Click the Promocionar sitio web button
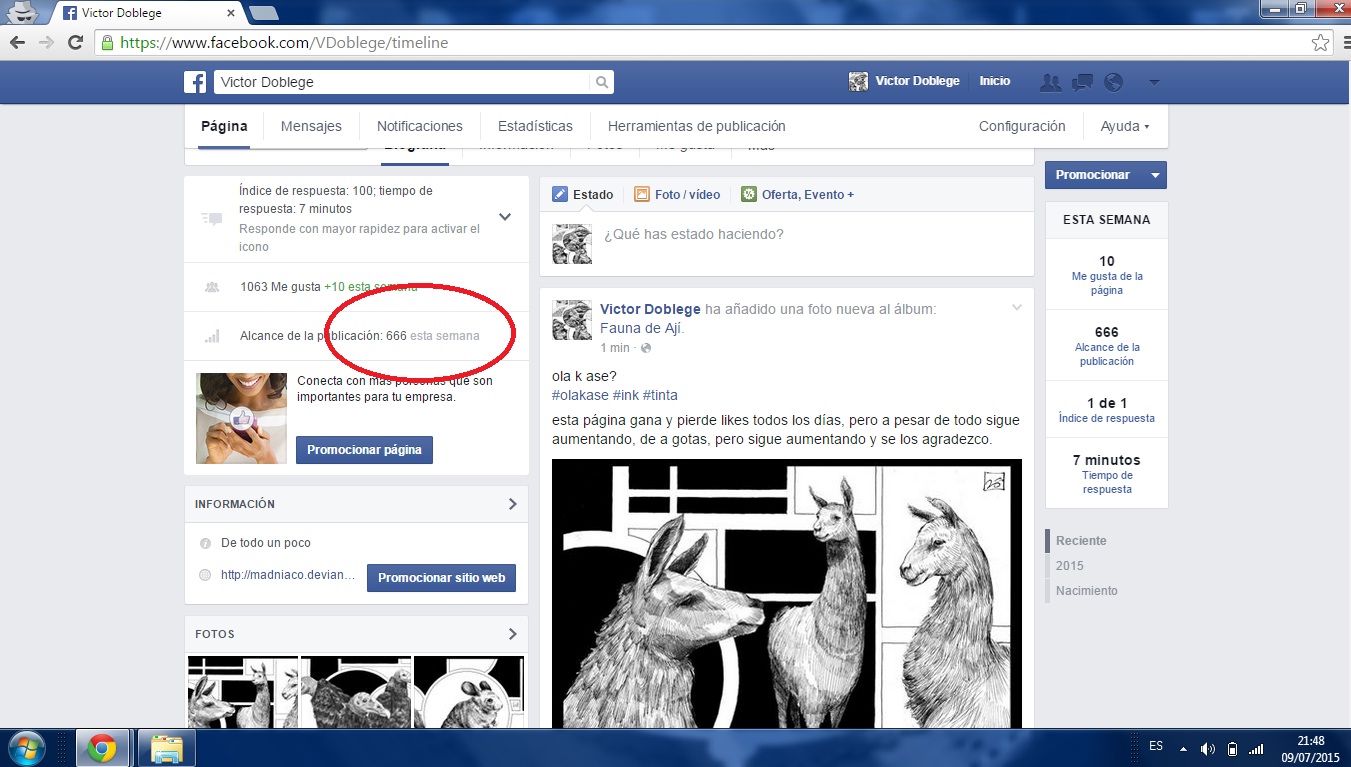1351x767 pixels. coord(441,577)
